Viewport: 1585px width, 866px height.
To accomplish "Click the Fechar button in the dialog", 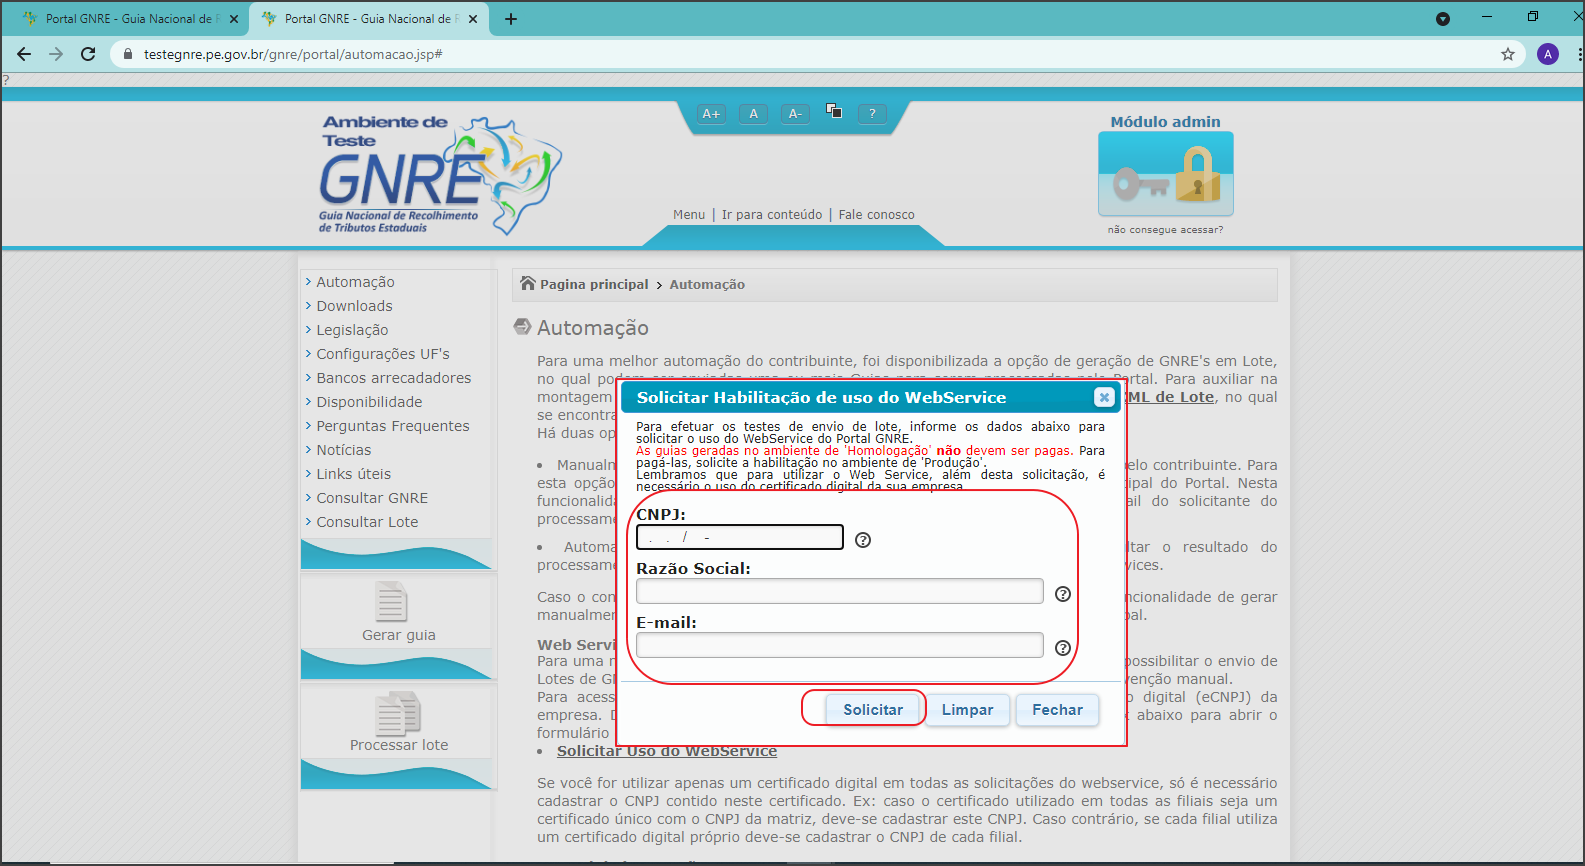I will 1057,710.
